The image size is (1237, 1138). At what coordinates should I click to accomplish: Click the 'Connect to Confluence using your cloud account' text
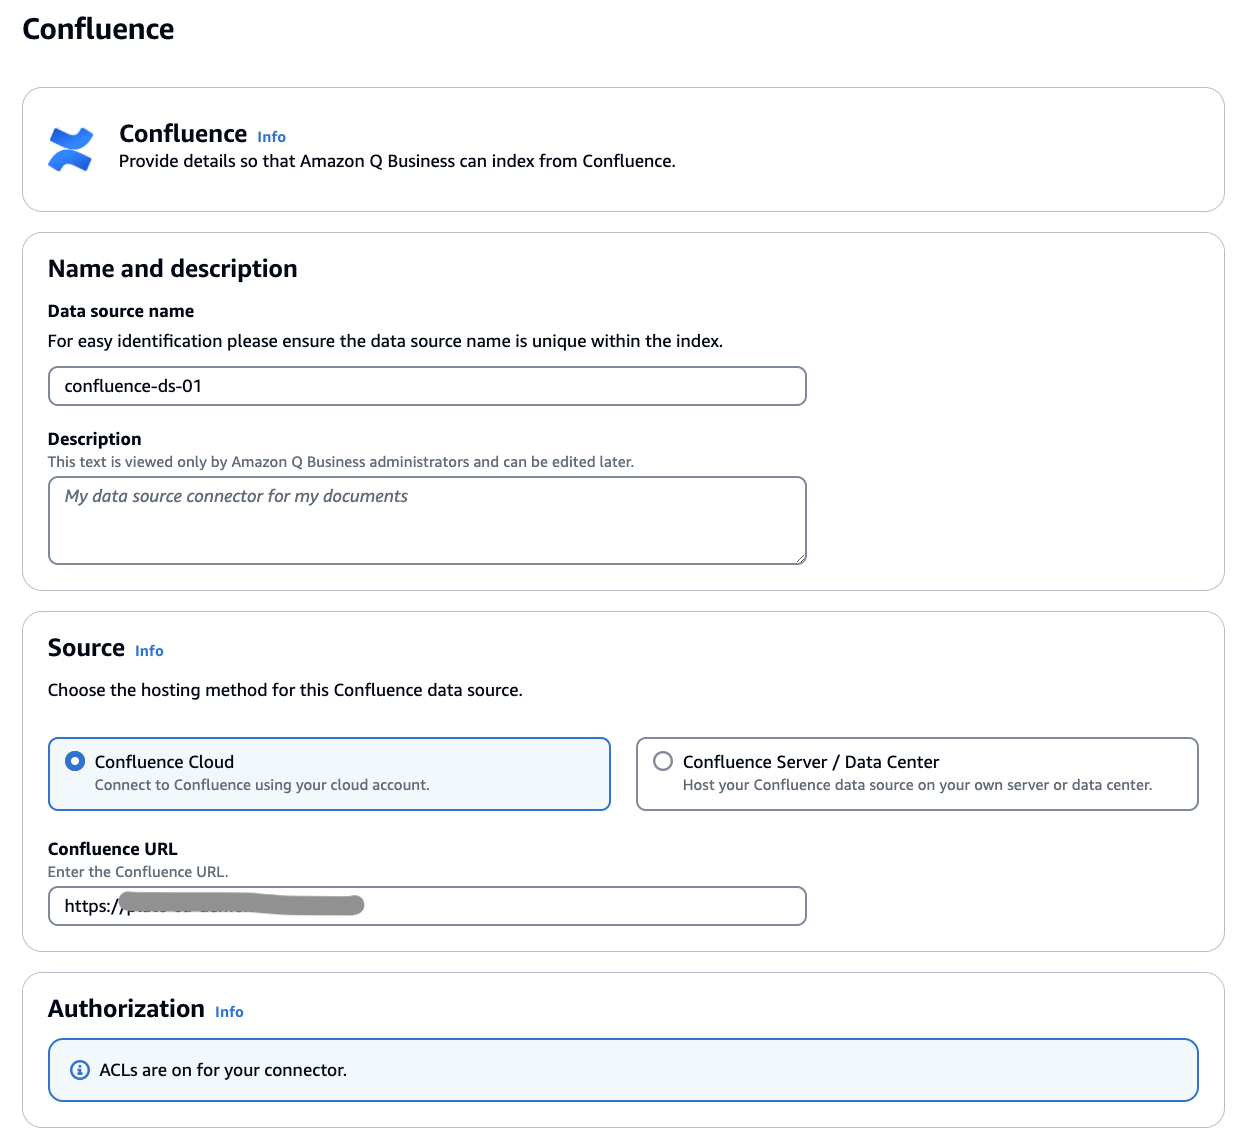262,785
